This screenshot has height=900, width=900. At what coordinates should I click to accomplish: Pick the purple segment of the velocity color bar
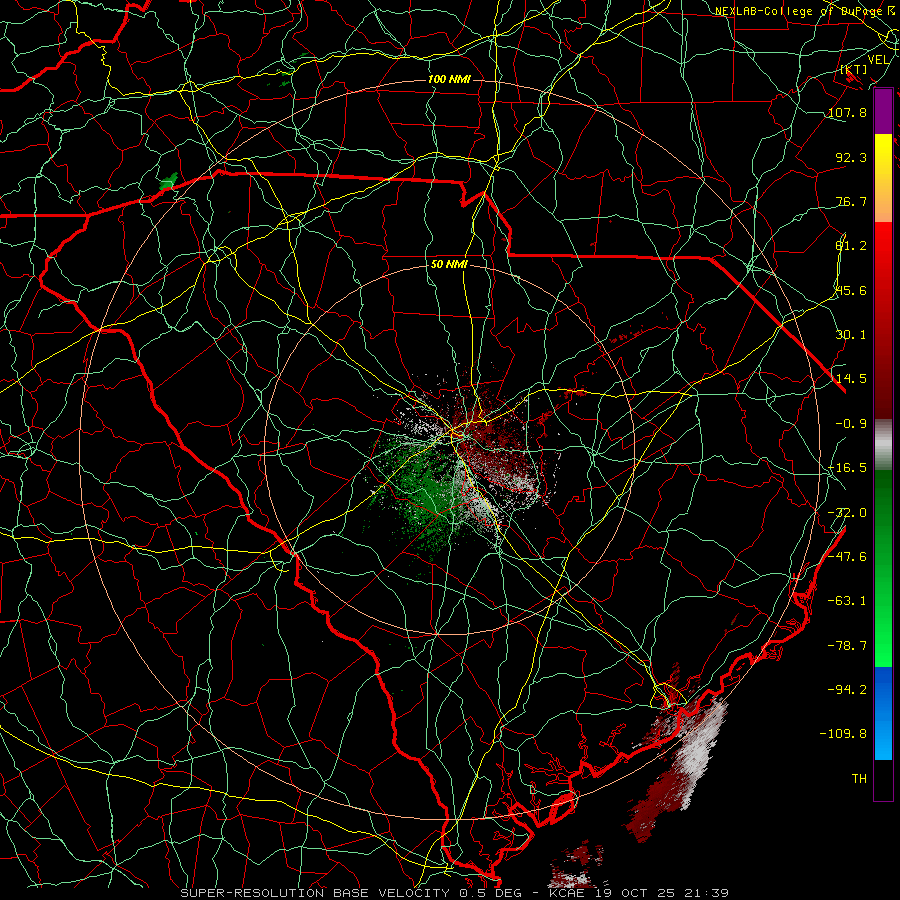coord(883,111)
